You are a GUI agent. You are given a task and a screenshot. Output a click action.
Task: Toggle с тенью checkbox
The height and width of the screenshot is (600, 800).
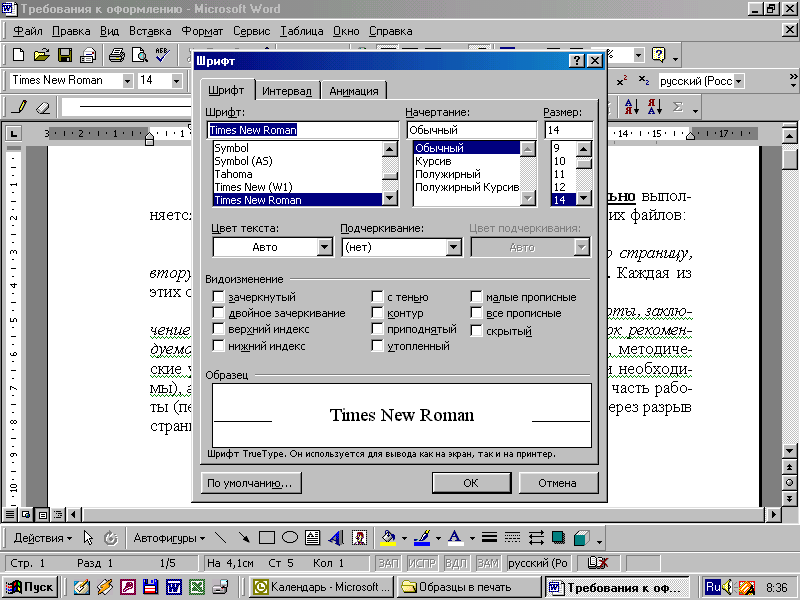377,296
